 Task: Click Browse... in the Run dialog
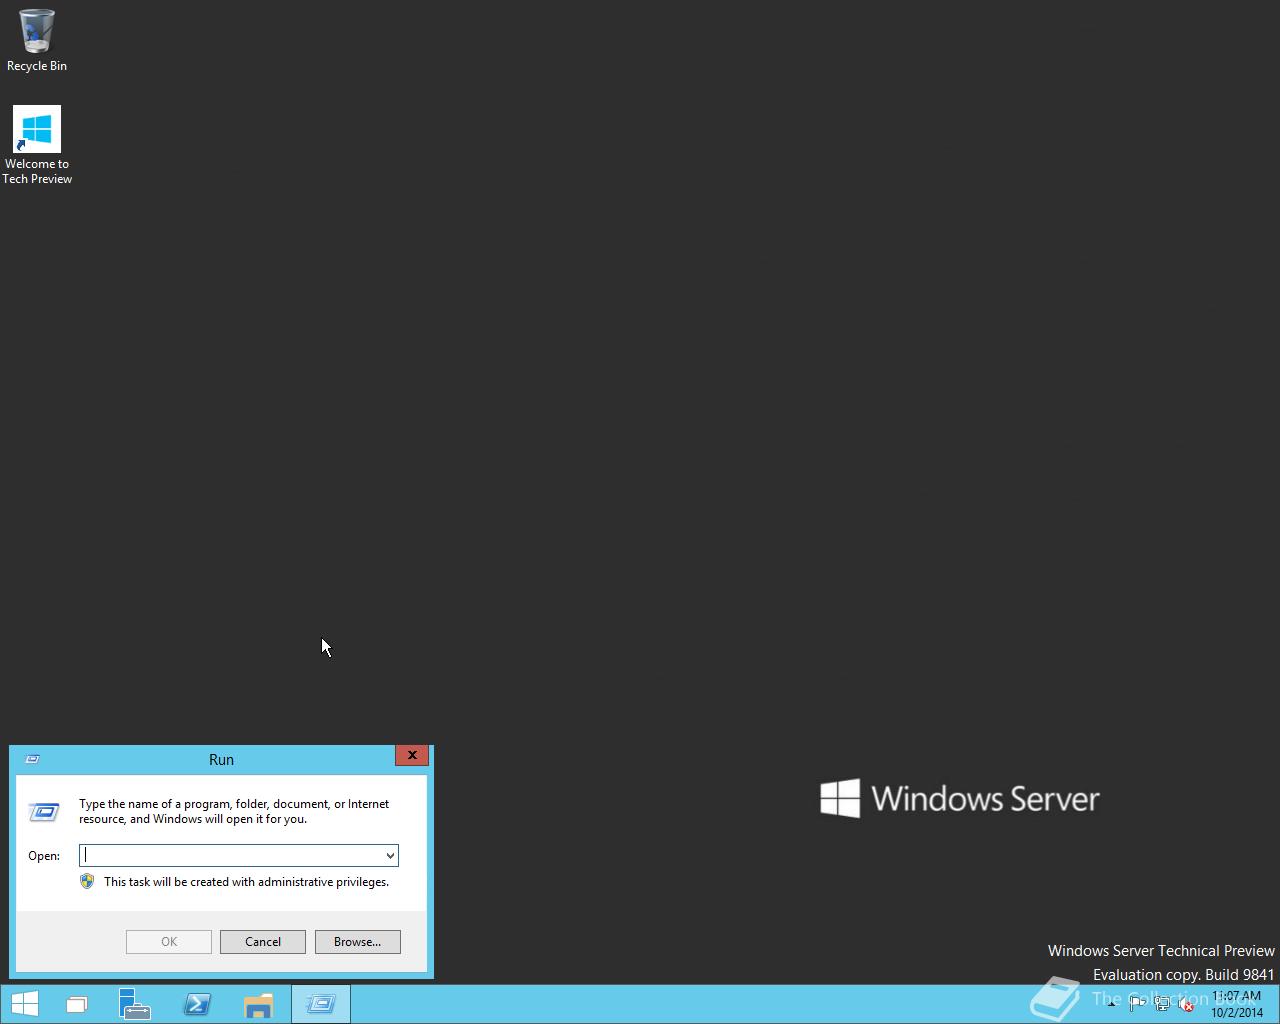(x=358, y=942)
